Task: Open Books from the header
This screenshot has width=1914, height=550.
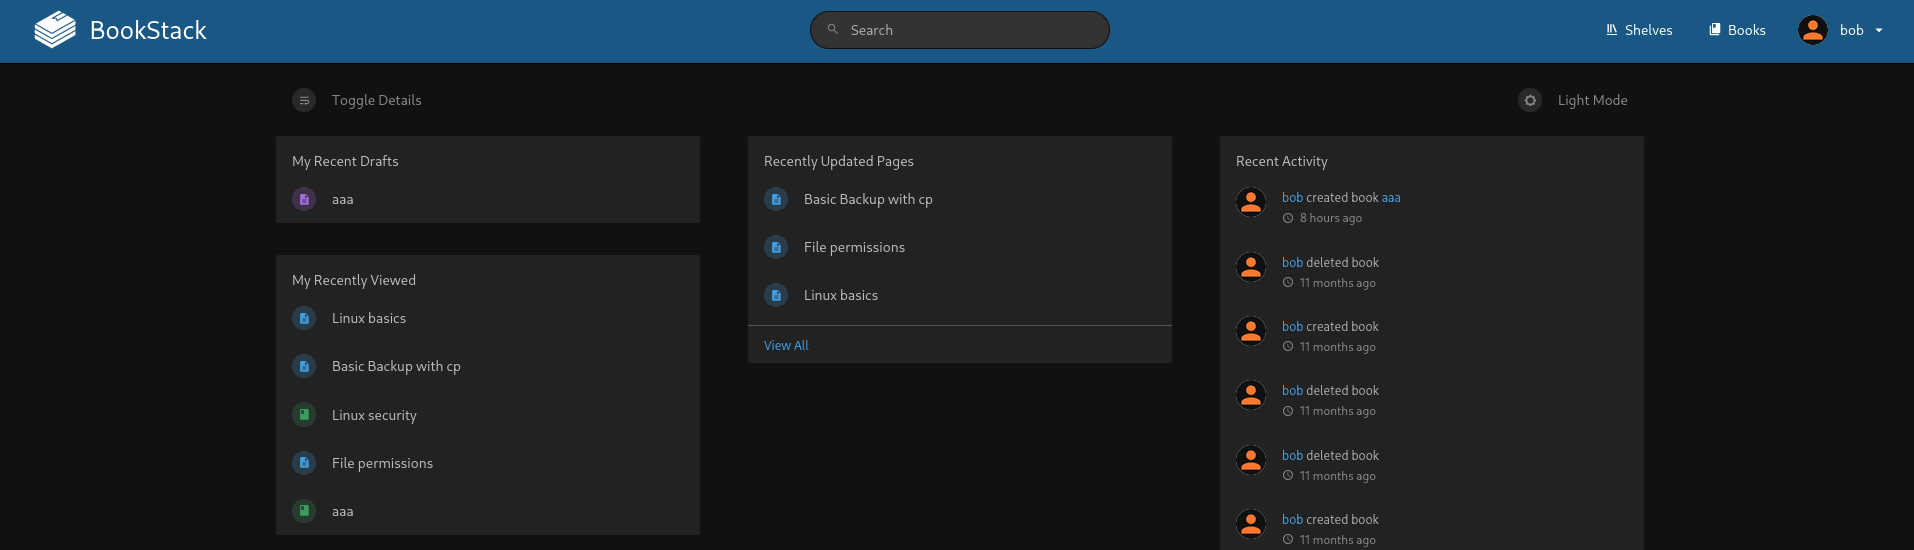Action: pyautogui.click(x=1737, y=30)
